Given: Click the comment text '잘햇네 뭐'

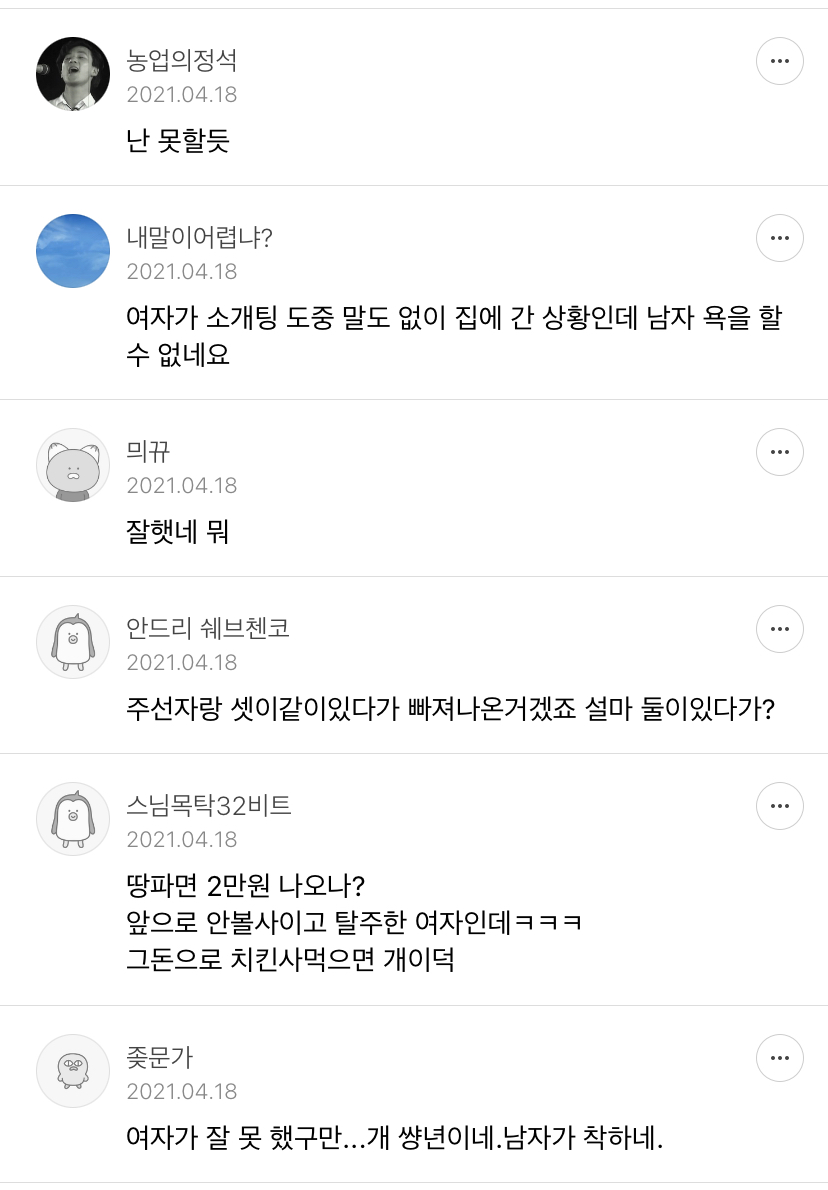Looking at the screenshot, I should coord(178,532).
